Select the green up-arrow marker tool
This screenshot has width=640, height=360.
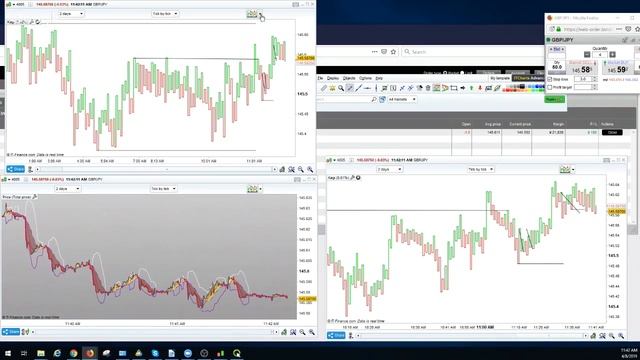coord(471,88)
